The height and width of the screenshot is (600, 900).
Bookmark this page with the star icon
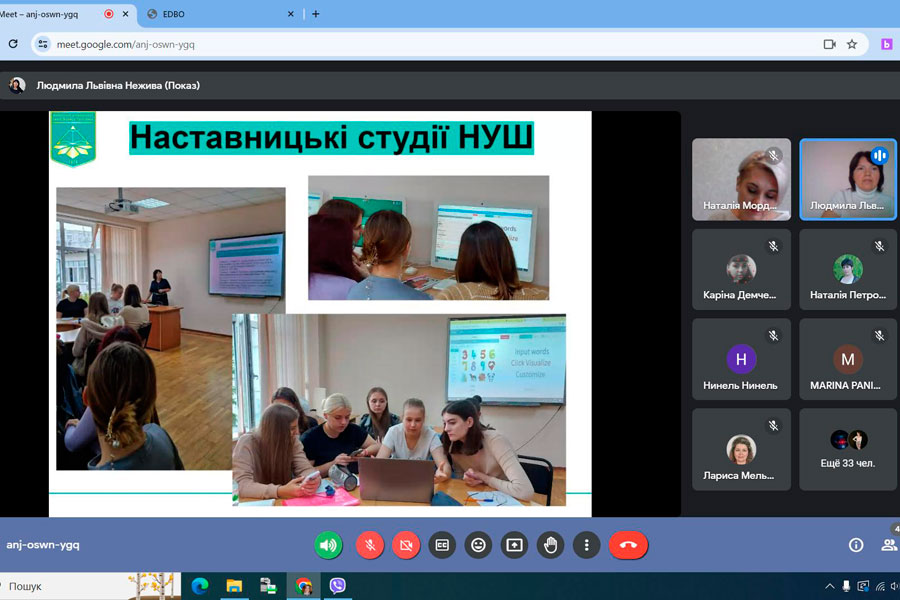pyautogui.click(x=852, y=44)
